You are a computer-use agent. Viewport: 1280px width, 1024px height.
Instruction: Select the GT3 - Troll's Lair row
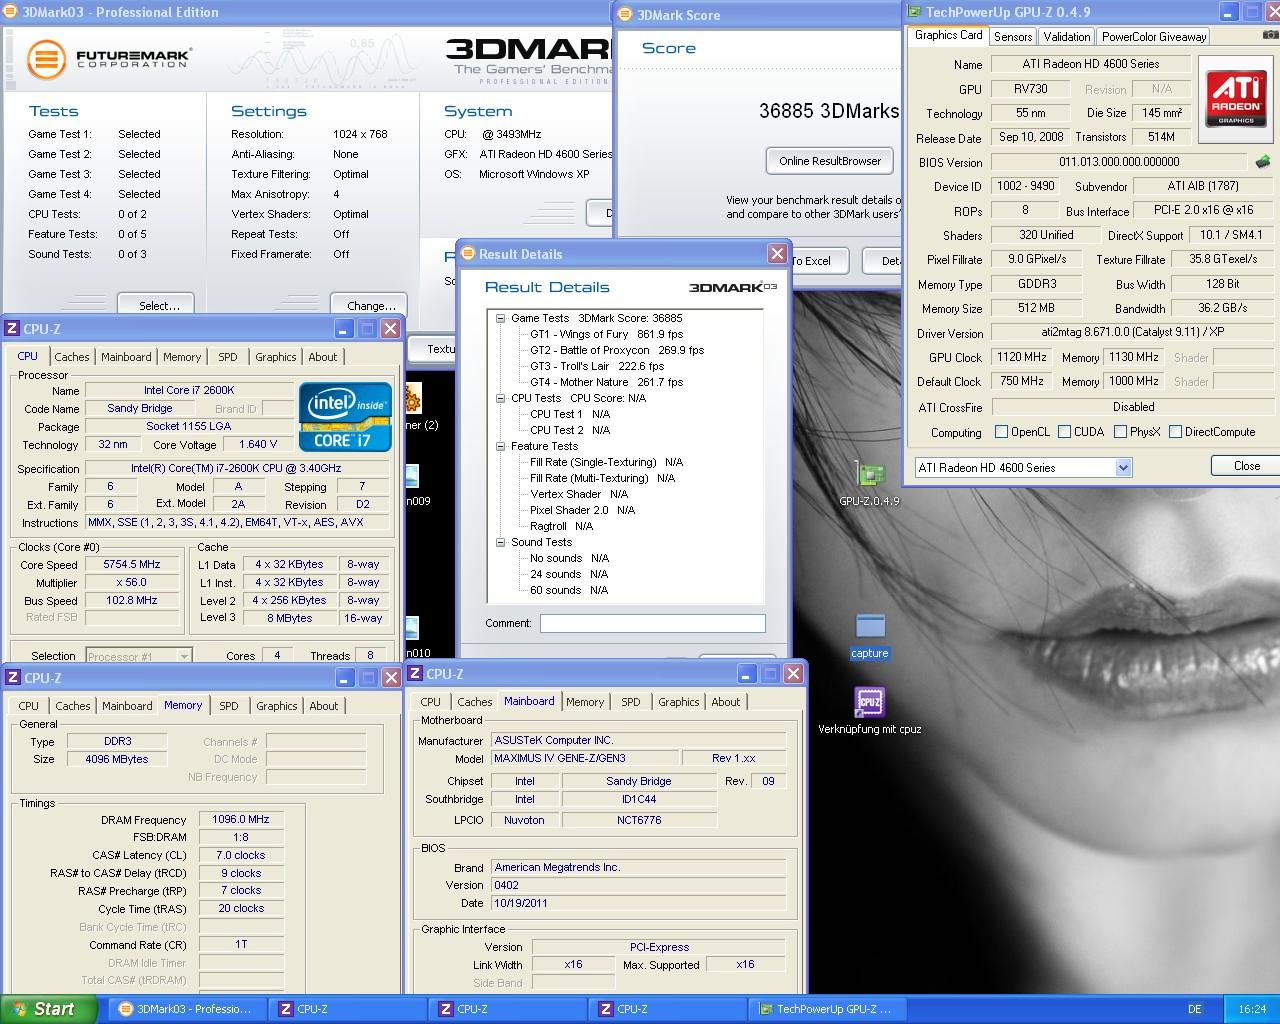point(597,366)
